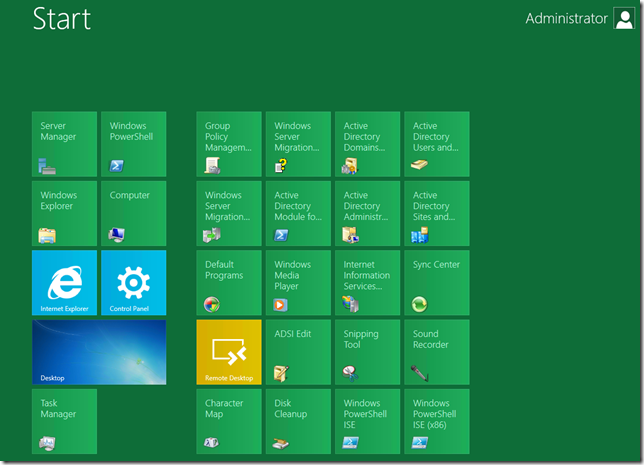The height and width of the screenshot is (465, 644).
Task: Open Windows PowerShell ISE tile
Action: [368, 421]
